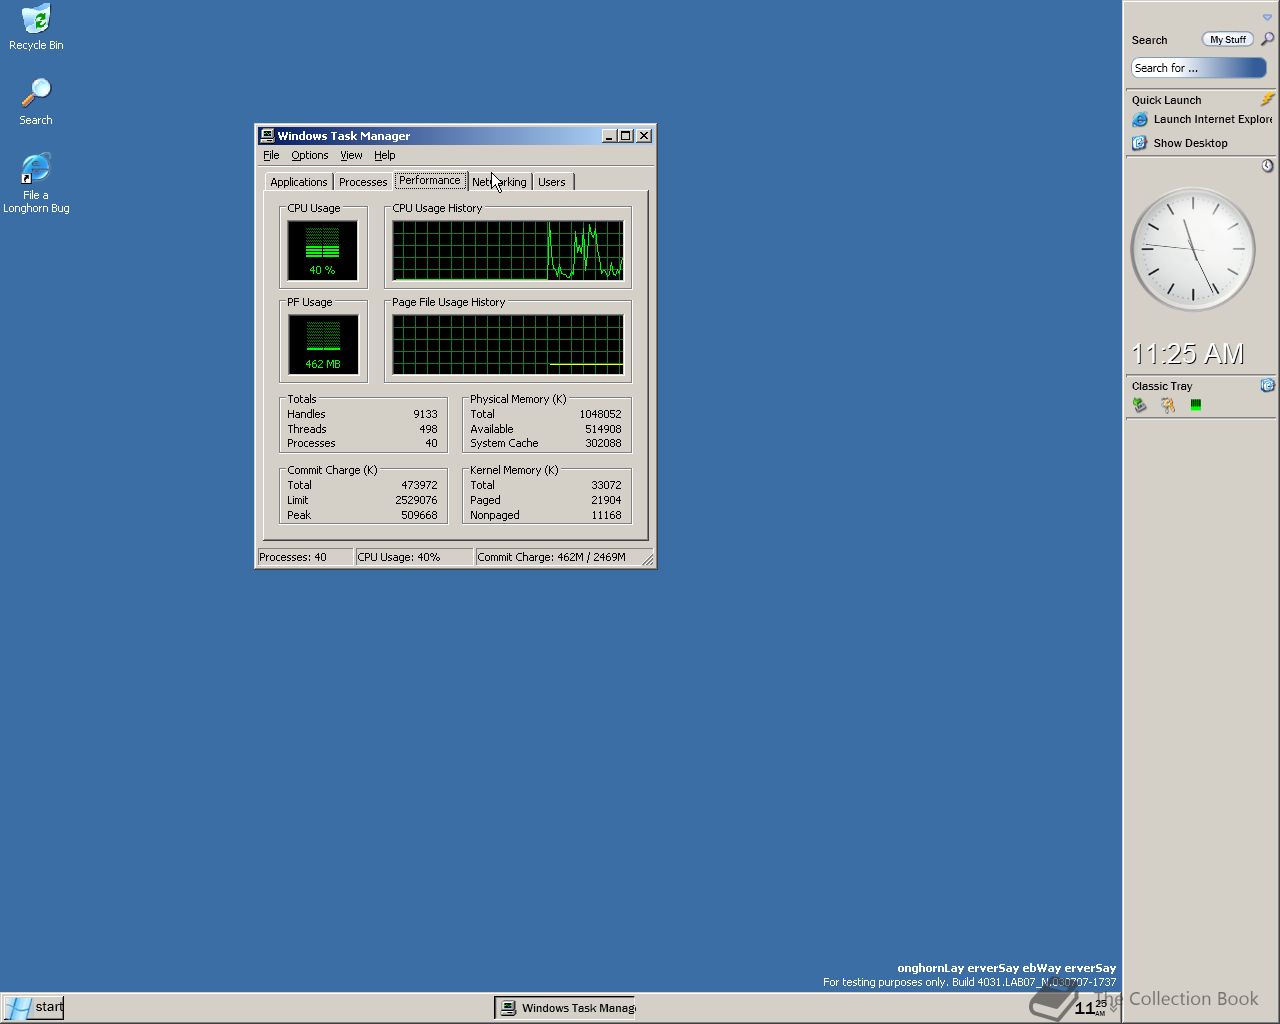1280x1024 pixels.
Task: Click the Show Desktop icon in Quick Launch
Action: click(x=1139, y=143)
